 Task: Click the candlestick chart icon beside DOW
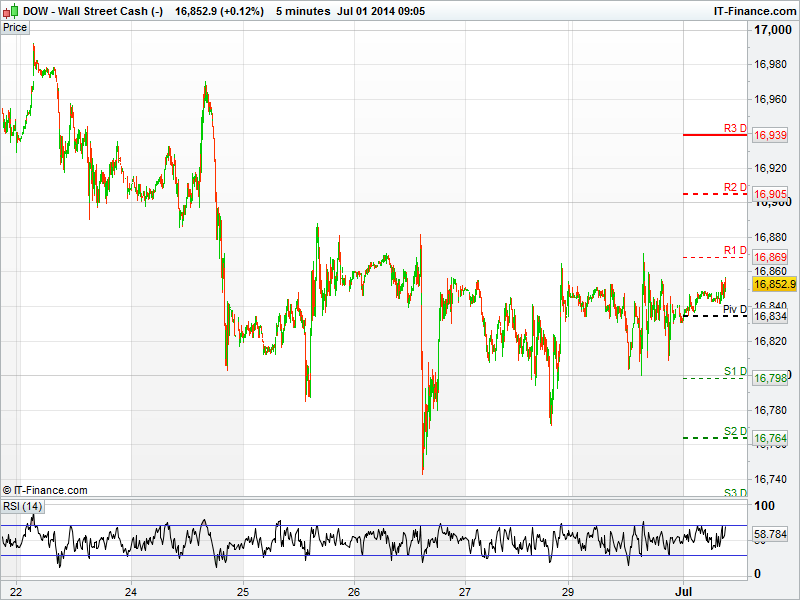pos(11,11)
